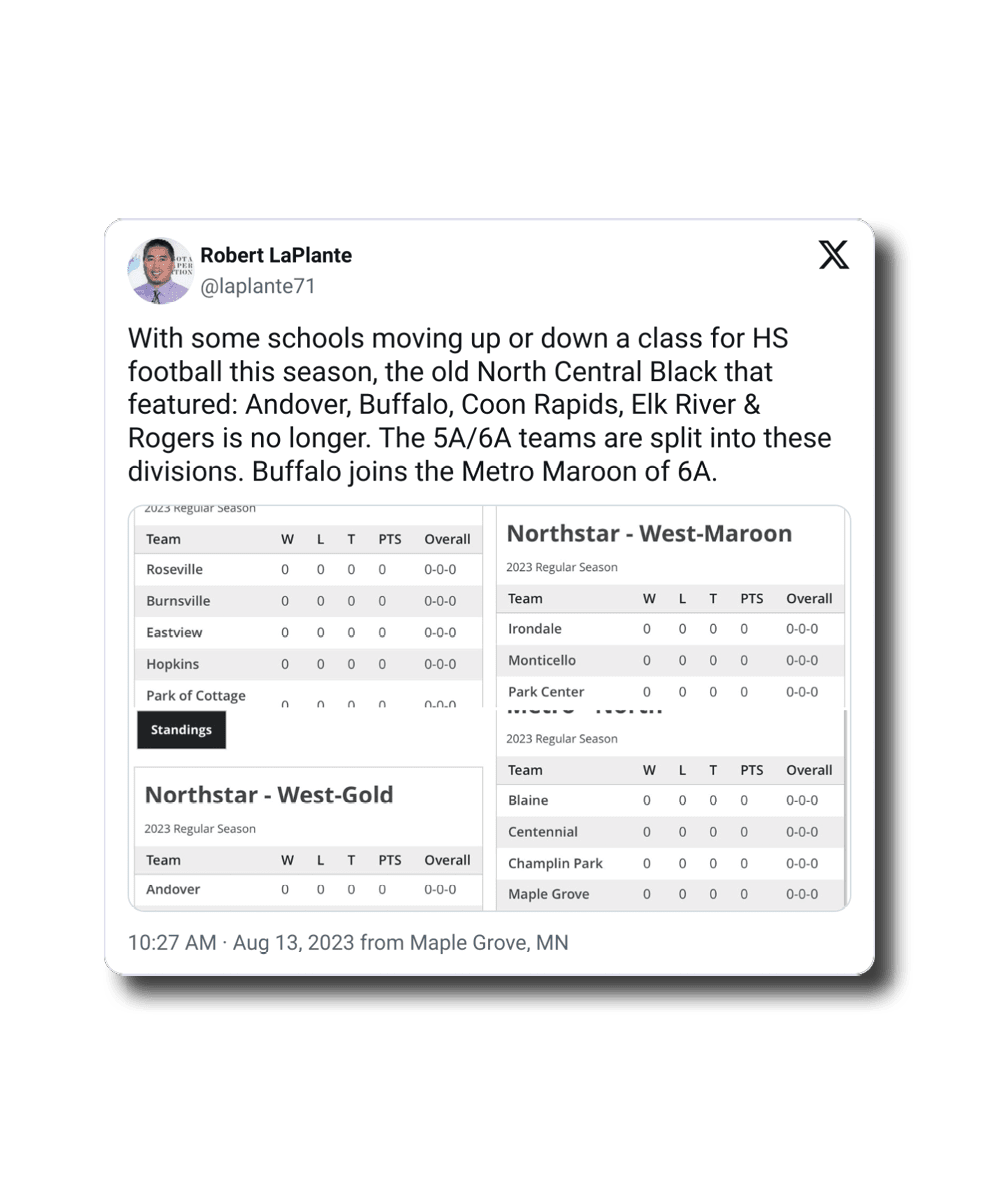
Task: Open the Maple Grove team entry
Action: click(x=548, y=894)
